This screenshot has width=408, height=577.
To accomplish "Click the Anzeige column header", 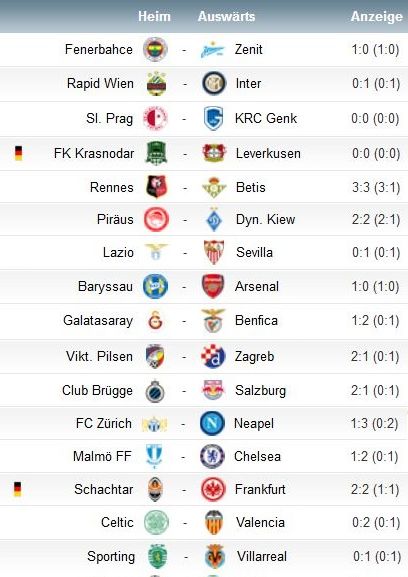I will pyautogui.click(x=377, y=17).
